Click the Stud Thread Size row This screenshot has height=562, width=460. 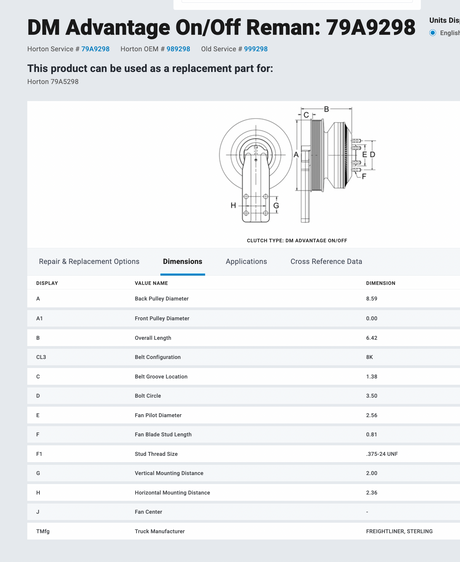coord(243,454)
